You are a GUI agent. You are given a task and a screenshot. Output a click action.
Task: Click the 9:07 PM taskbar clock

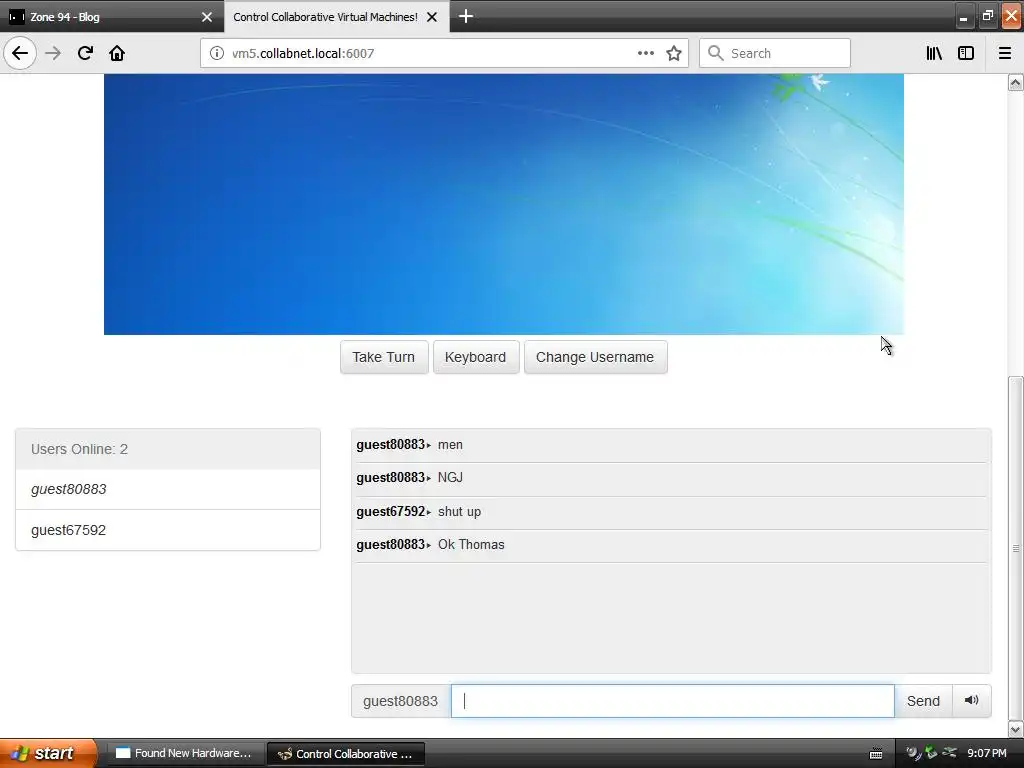click(x=986, y=753)
